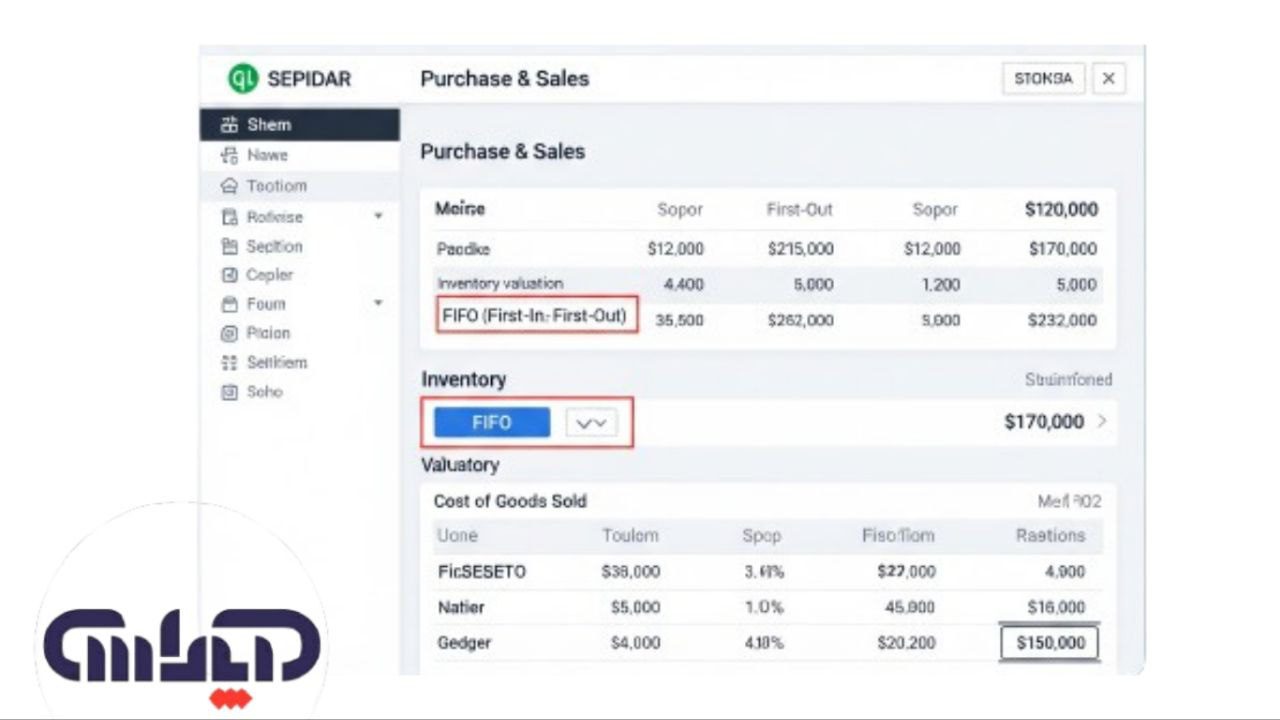Click the $150,000 highlighted cell
Screen dimensions: 1280x720
coord(1050,643)
